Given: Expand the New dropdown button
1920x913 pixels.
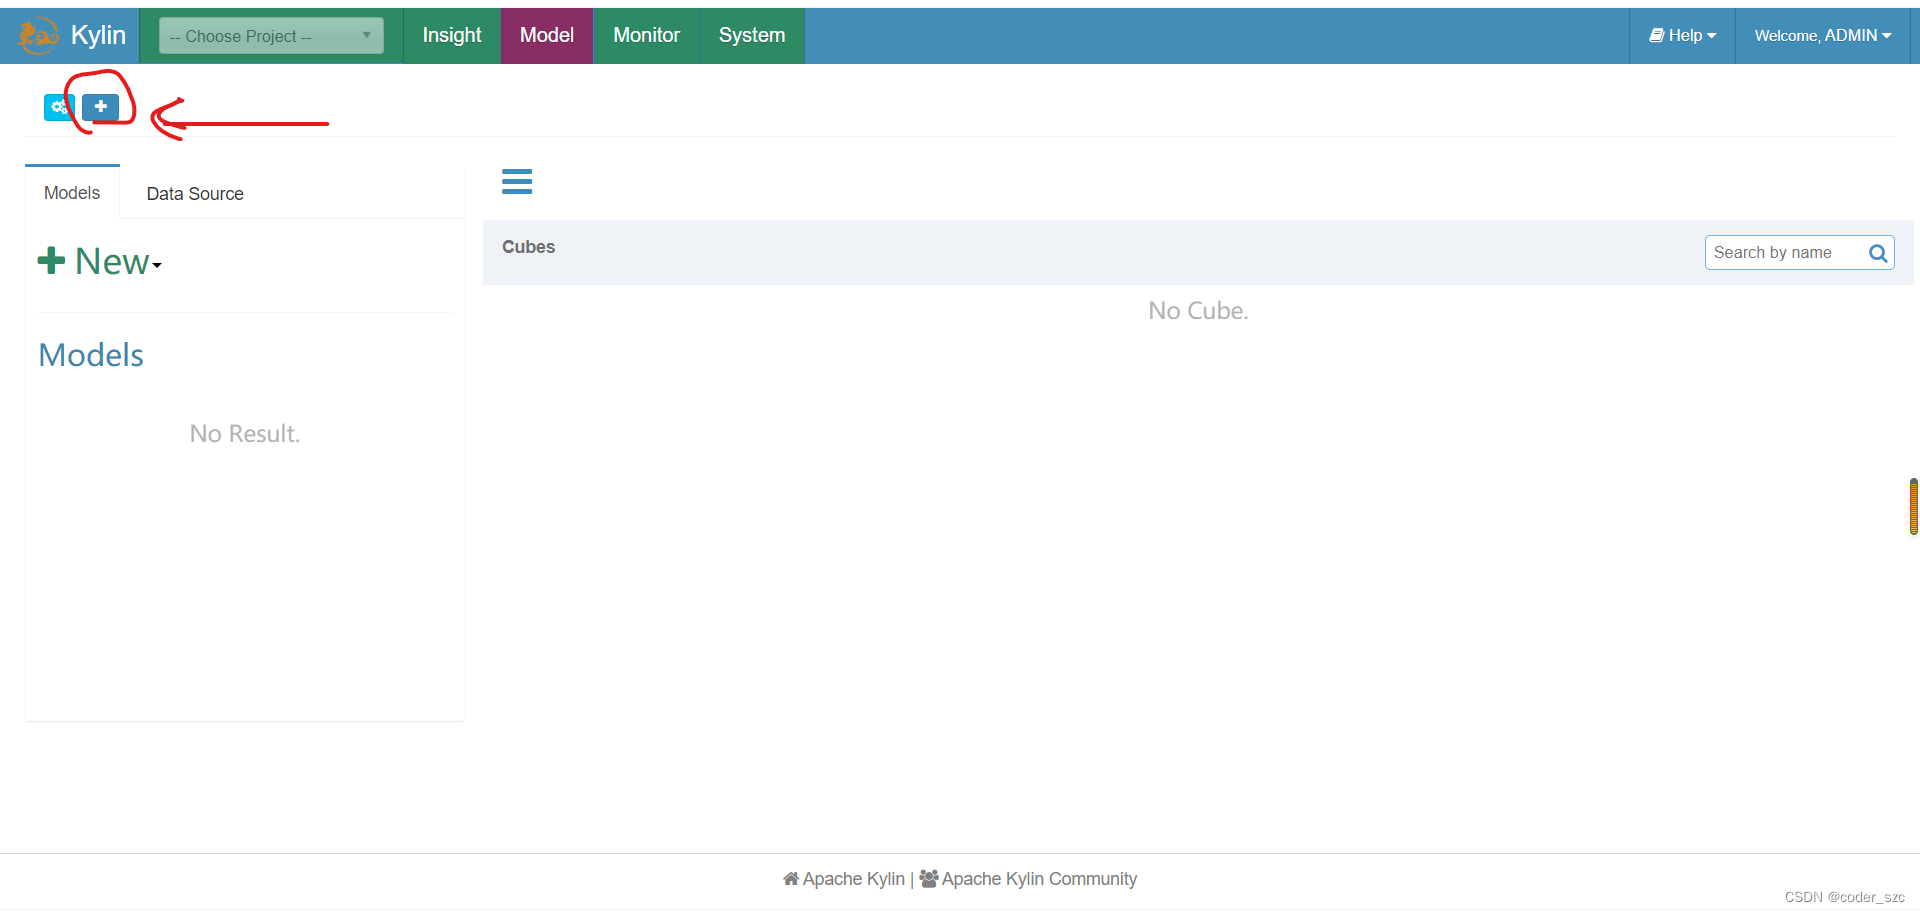Looking at the screenshot, I should [x=100, y=262].
